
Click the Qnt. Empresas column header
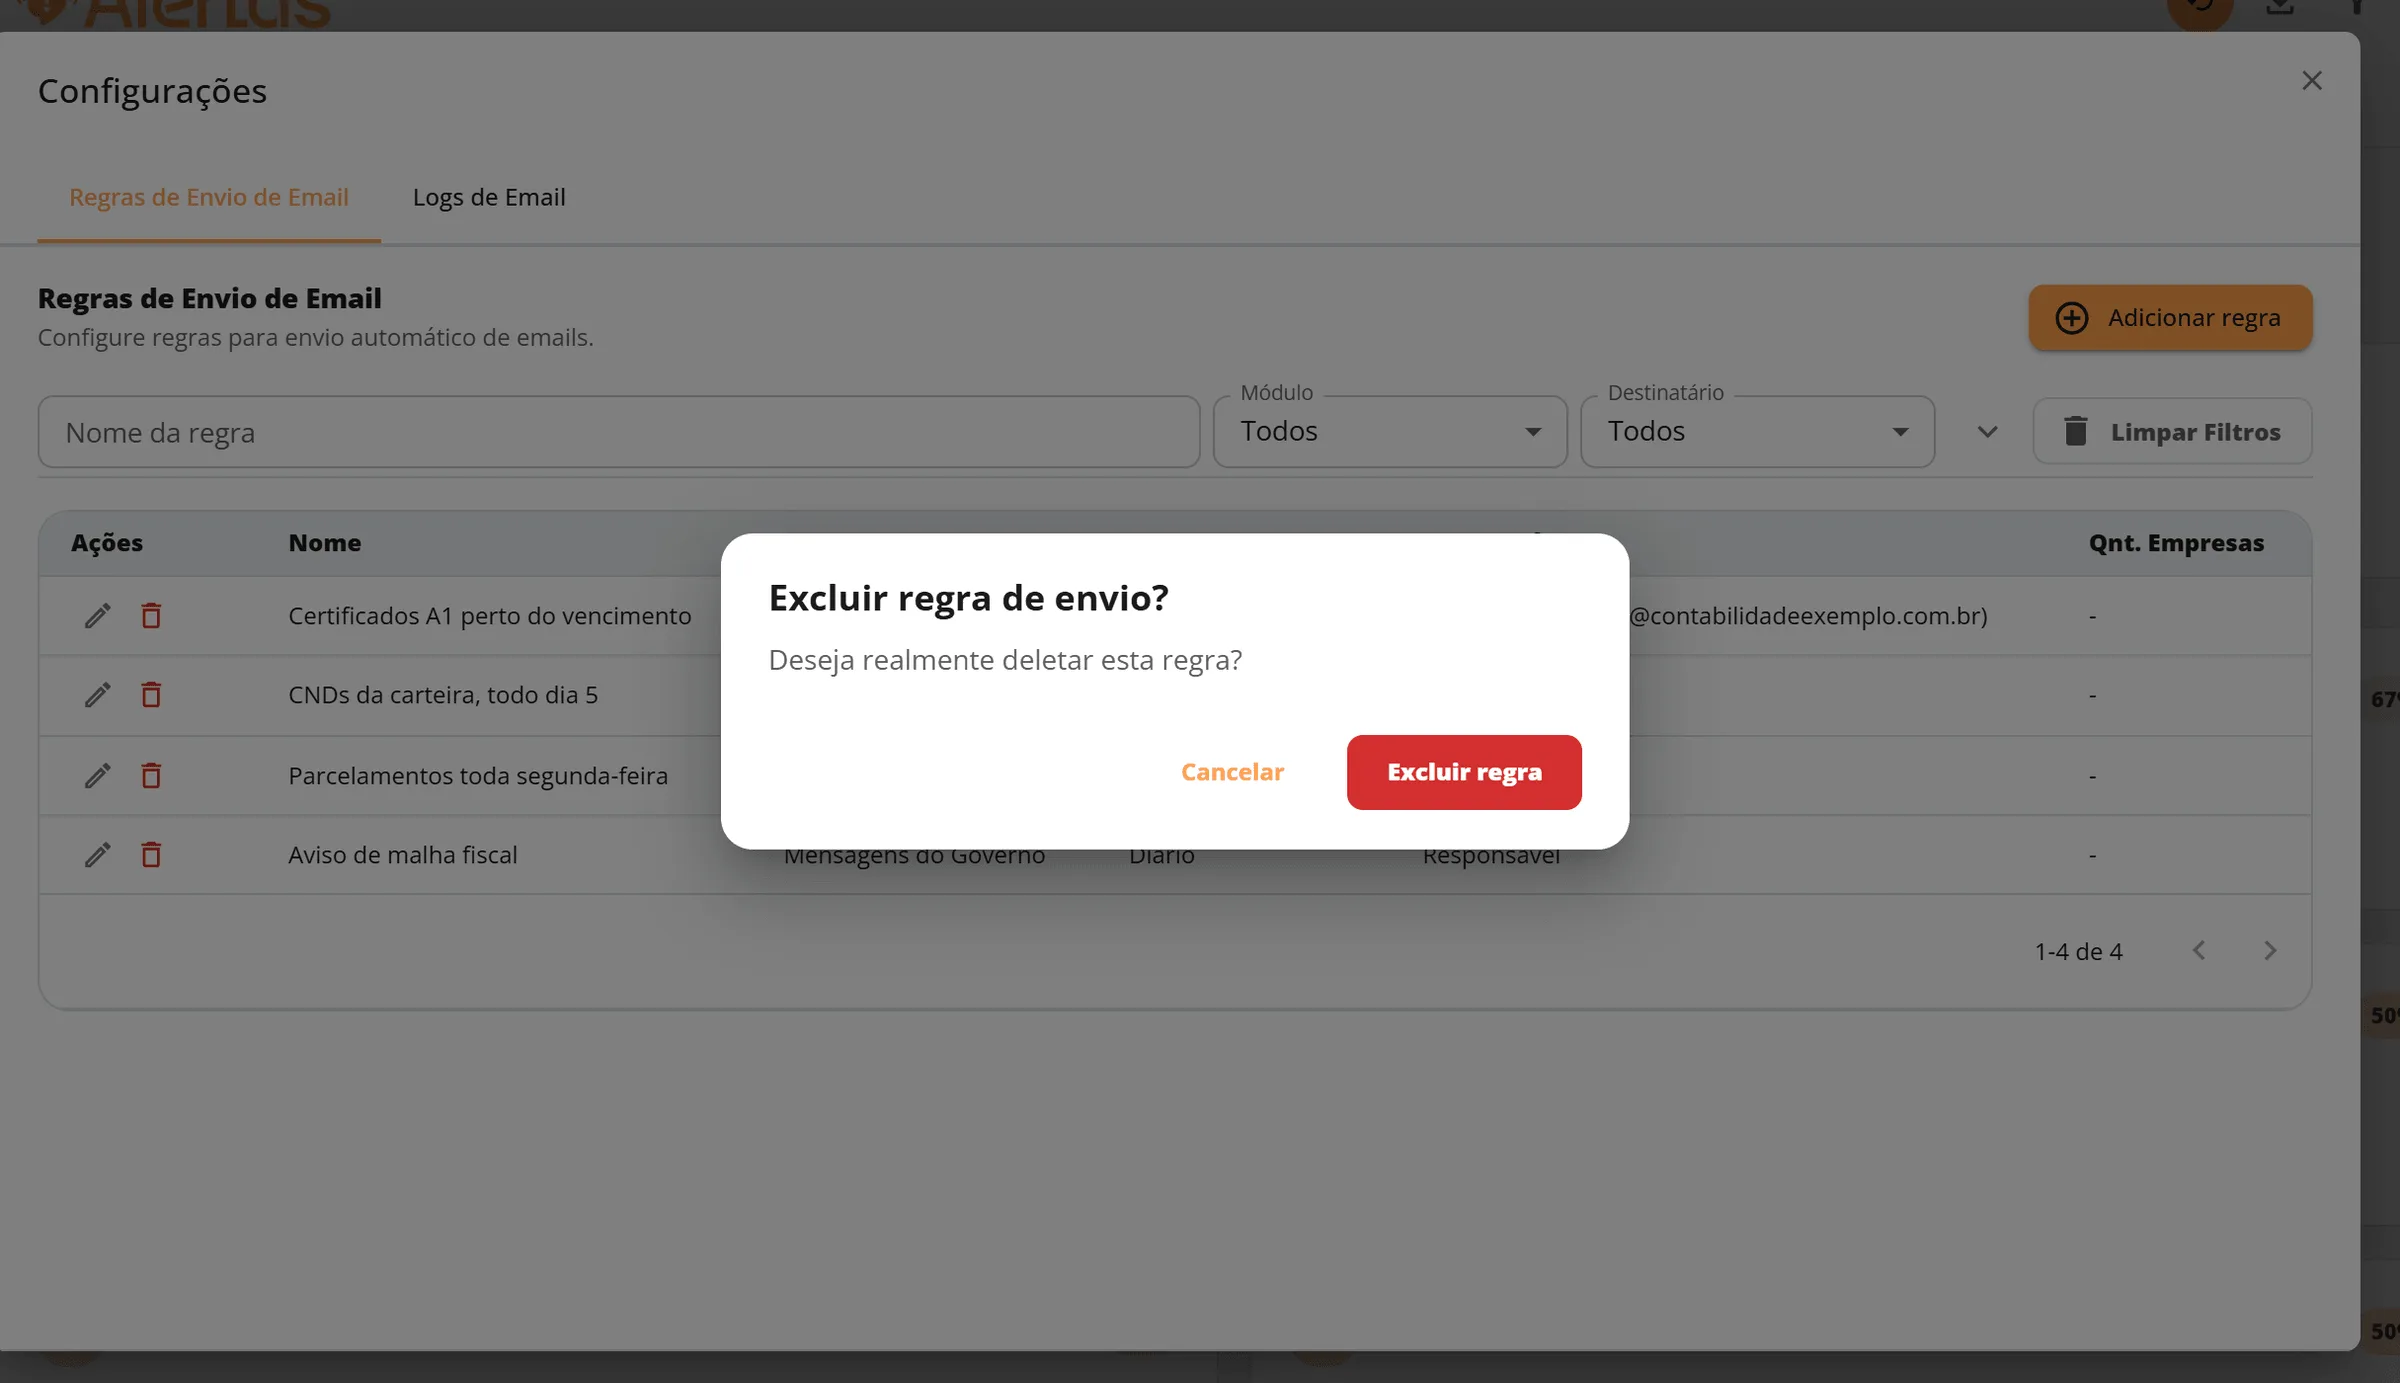click(x=2176, y=543)
